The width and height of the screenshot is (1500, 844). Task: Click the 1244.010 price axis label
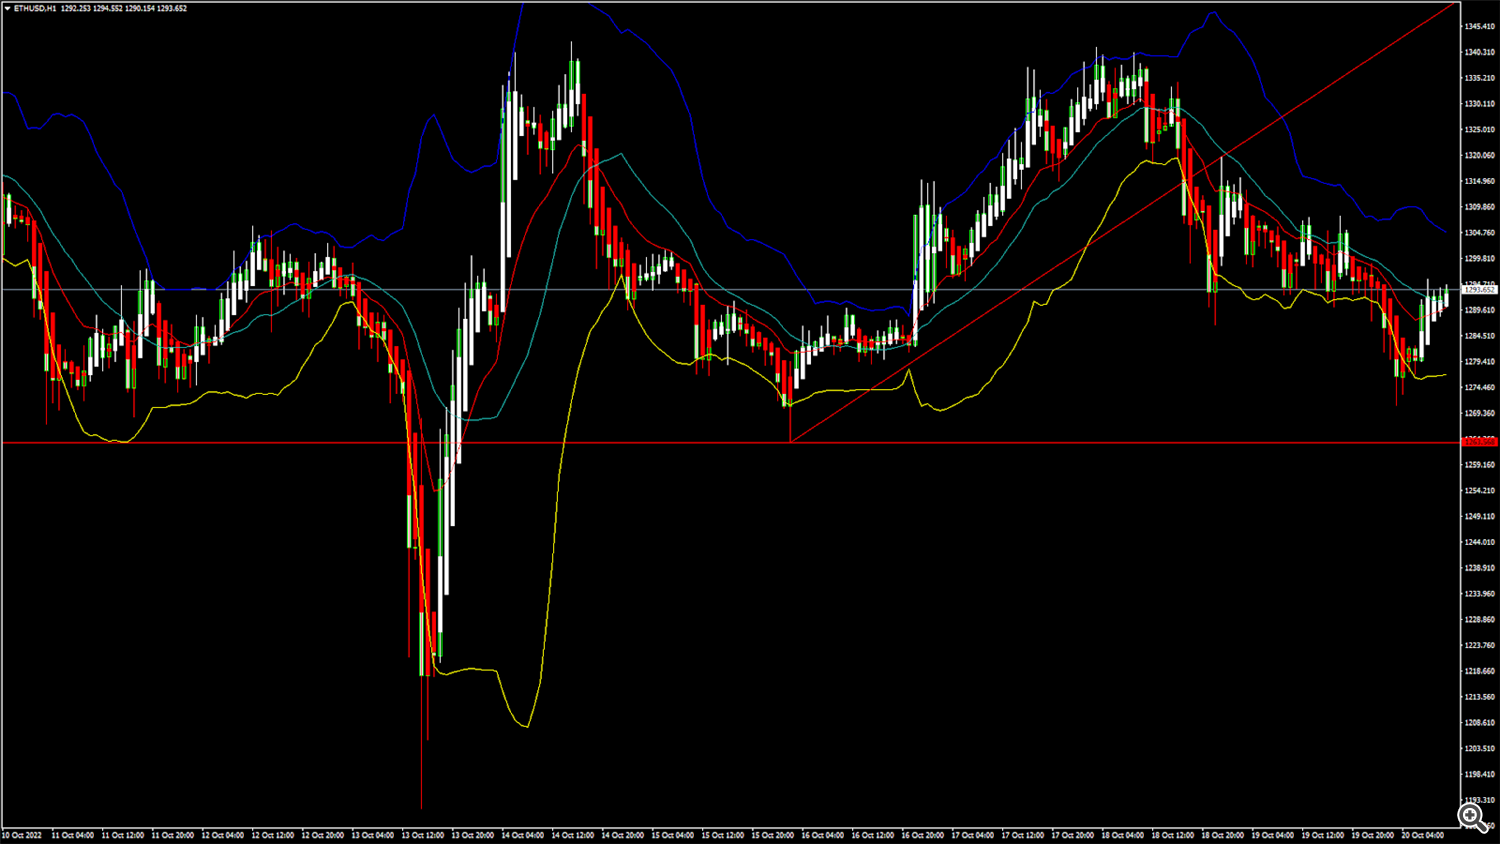pyautogui.click(x=1479, y=542)
